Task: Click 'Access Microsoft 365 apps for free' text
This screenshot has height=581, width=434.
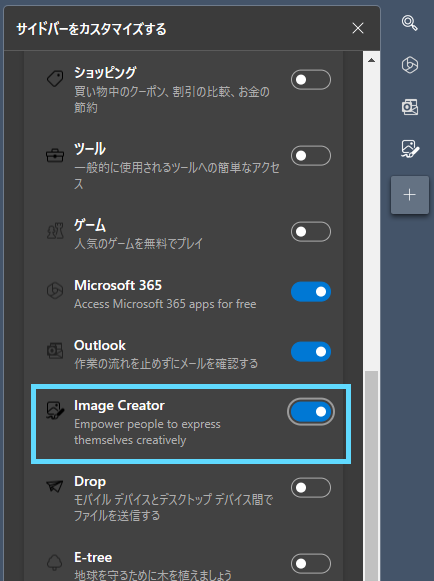Action: click(x=165, y=304)
